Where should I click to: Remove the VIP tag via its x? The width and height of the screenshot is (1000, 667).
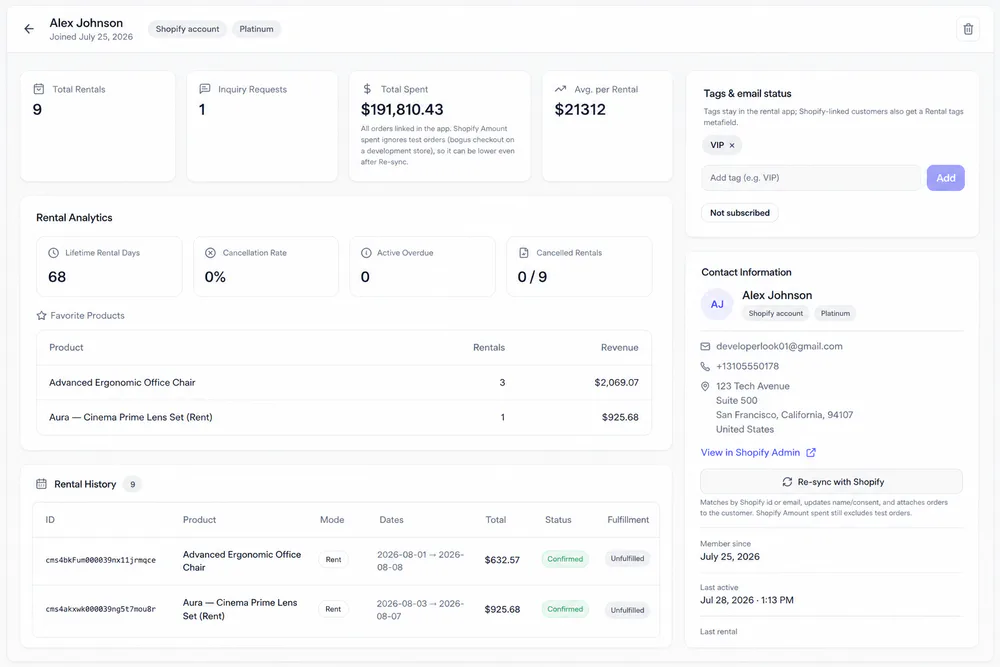tap(732, 145)
